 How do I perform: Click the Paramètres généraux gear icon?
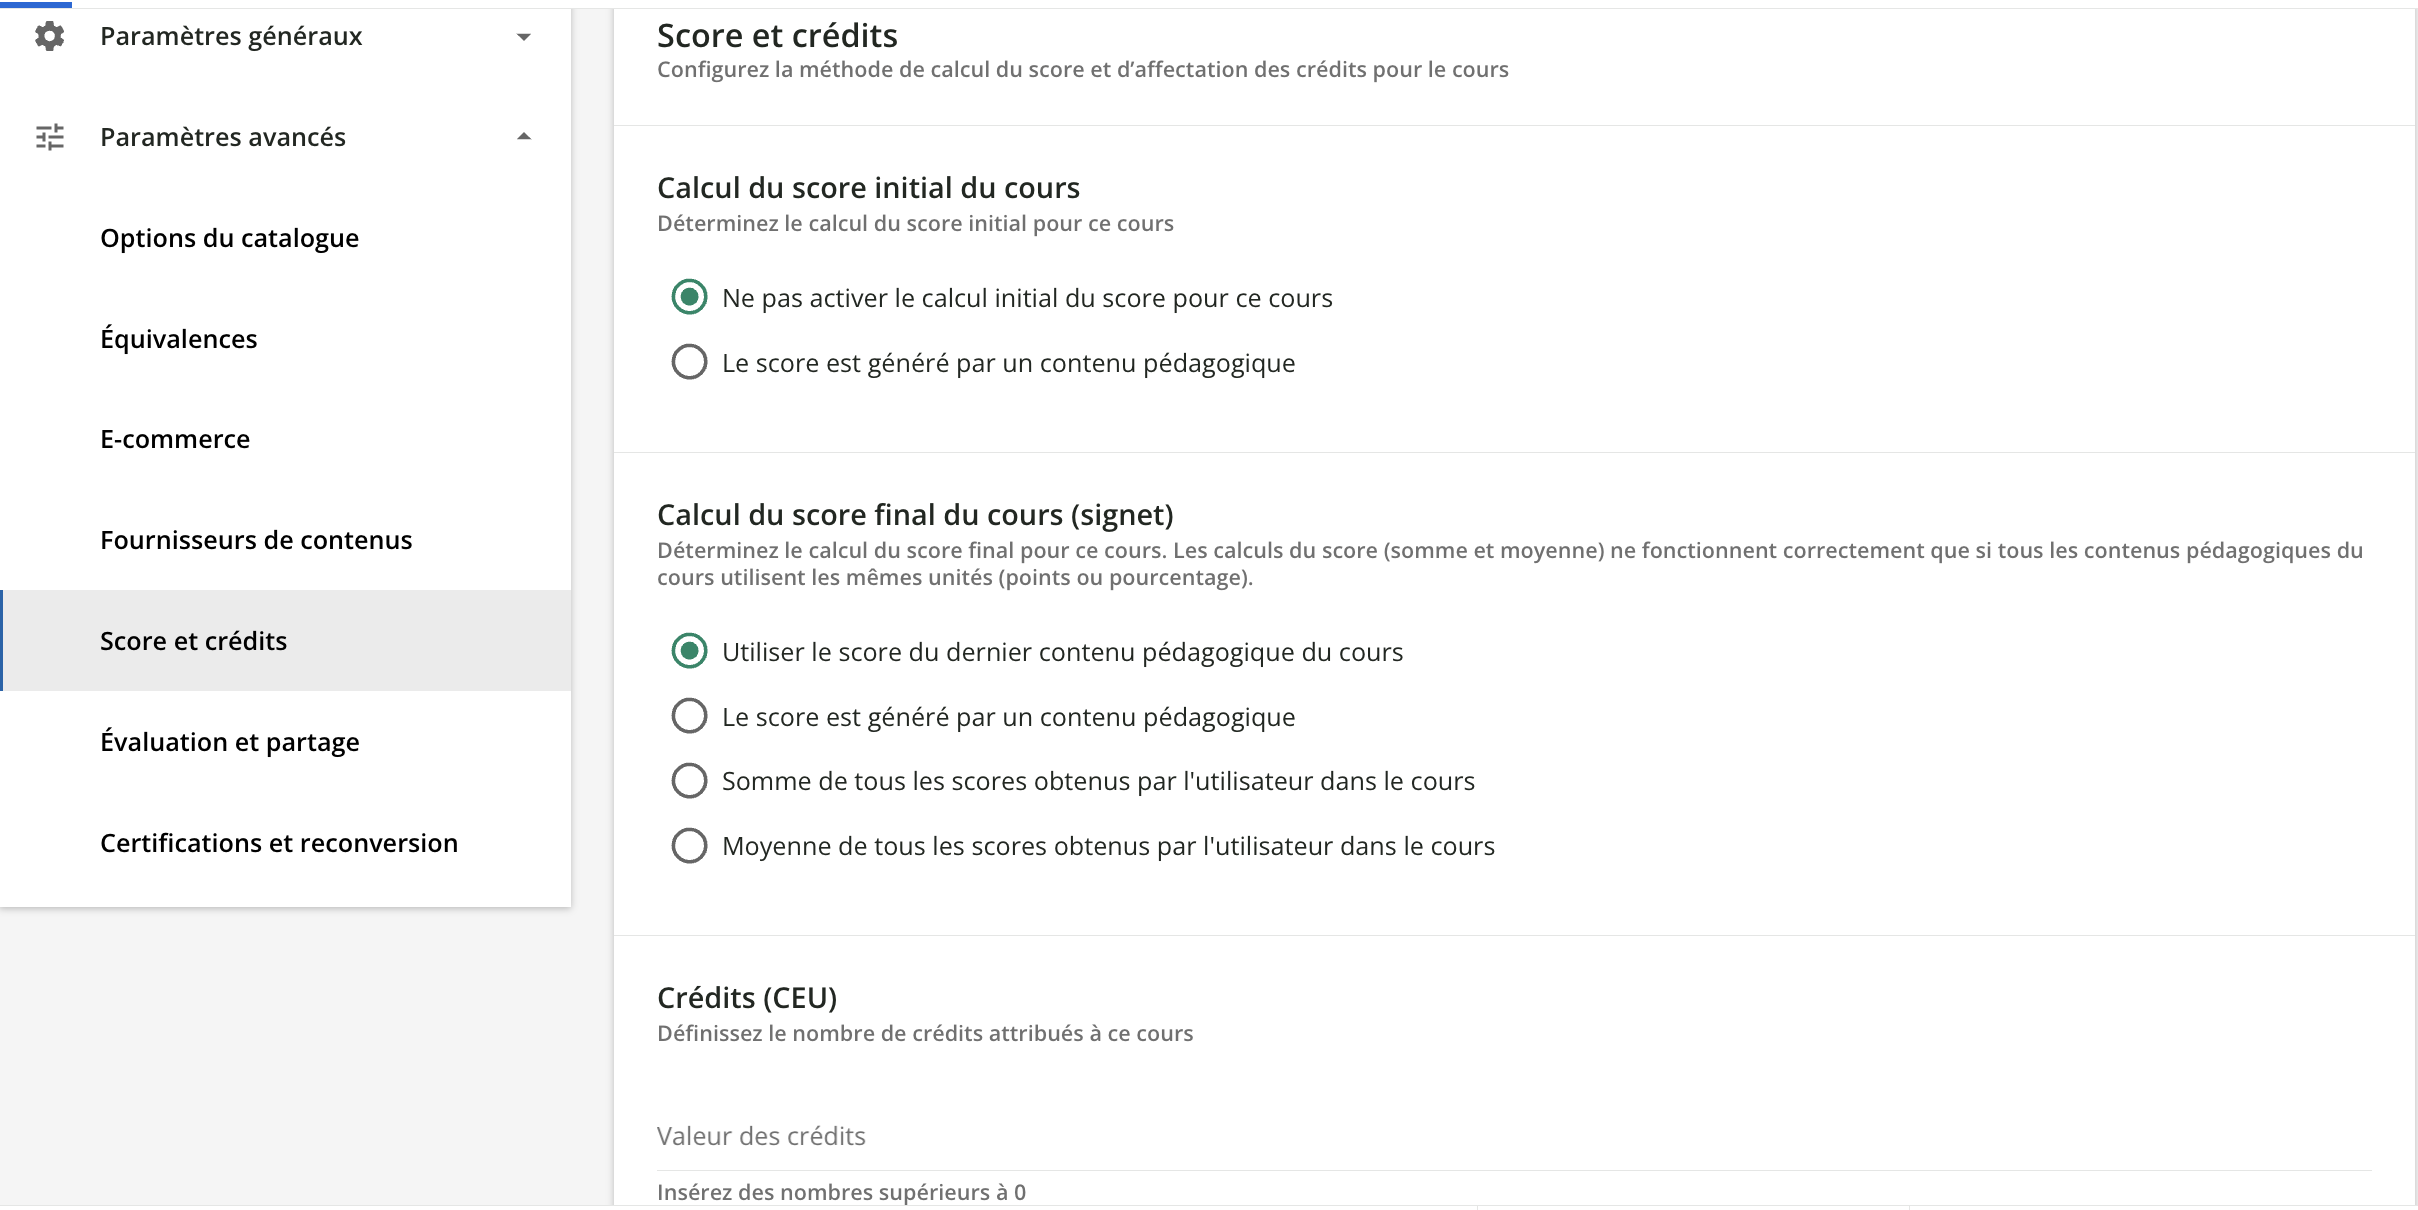pyautogui.click(x=49, y=36)
